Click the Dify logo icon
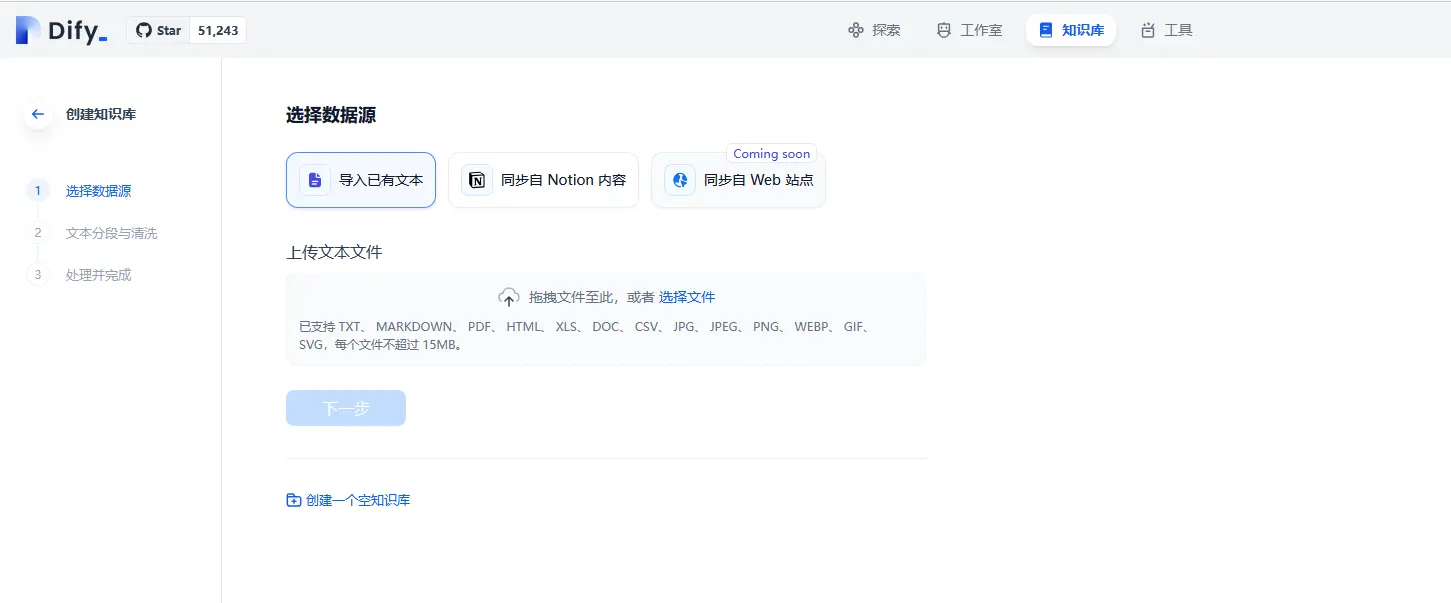Viewport: 1451px width, 603px height. click(x=26, y=30)
